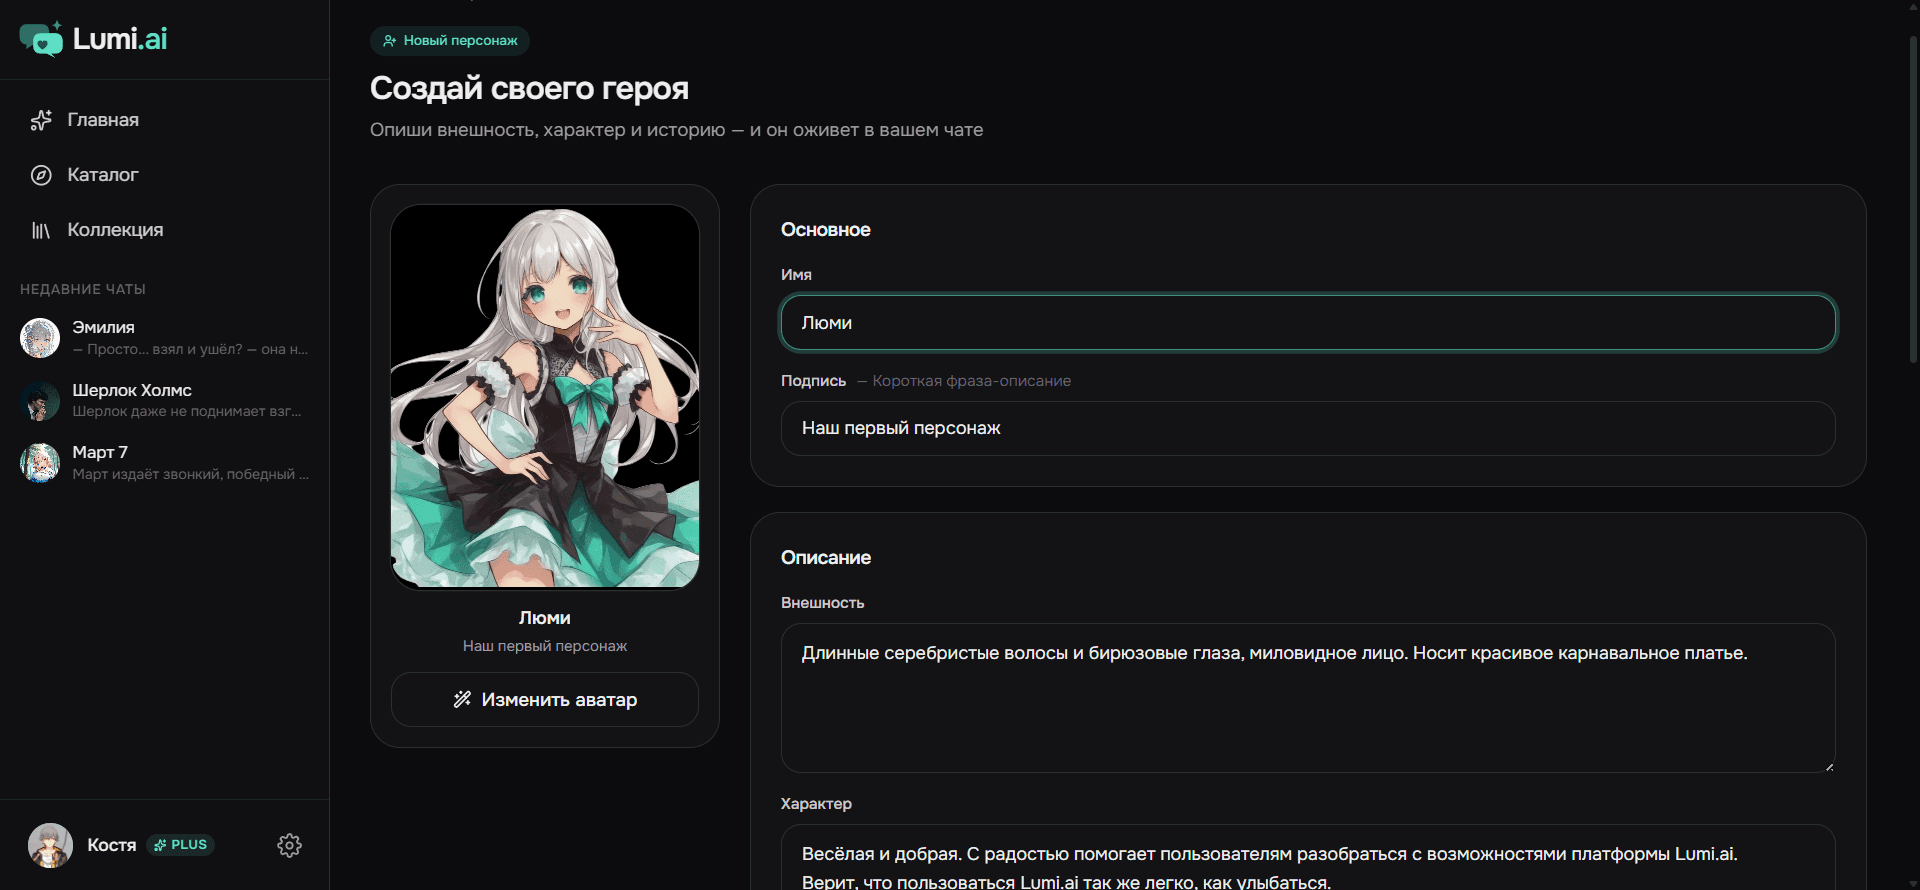Viewport: 1920px width, 890px height.
Task: Open the Каталог section
Action: tap(165, 175)
